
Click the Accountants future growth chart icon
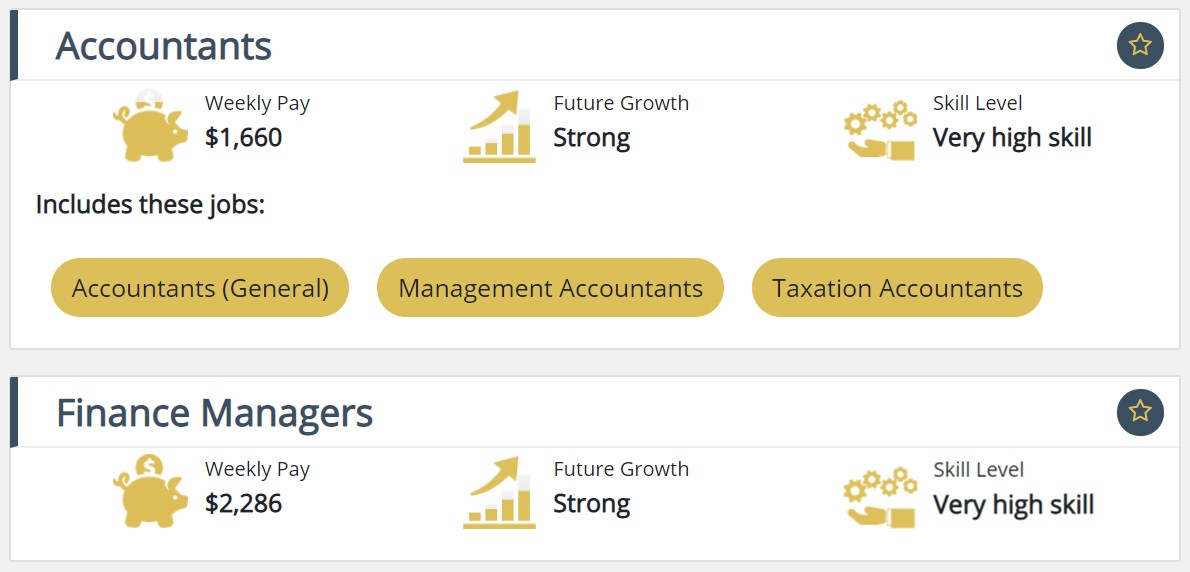point(499,126)
